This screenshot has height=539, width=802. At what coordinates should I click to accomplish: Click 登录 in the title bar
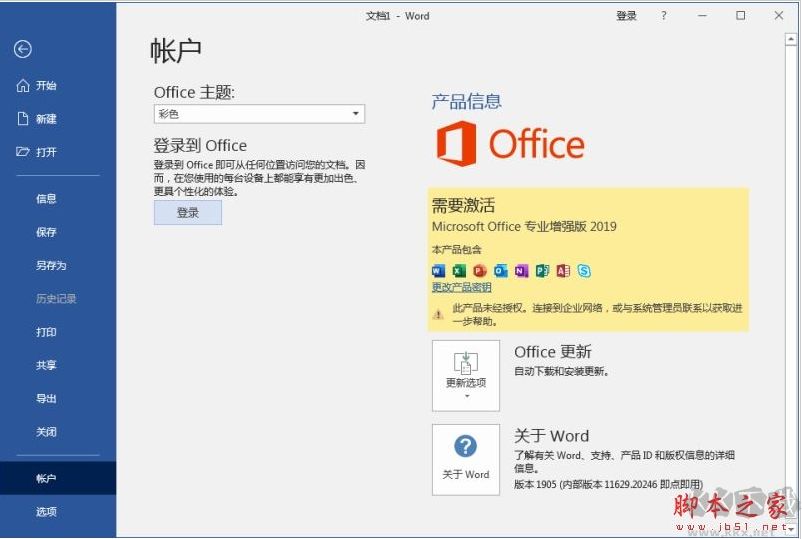pos(626,16)
